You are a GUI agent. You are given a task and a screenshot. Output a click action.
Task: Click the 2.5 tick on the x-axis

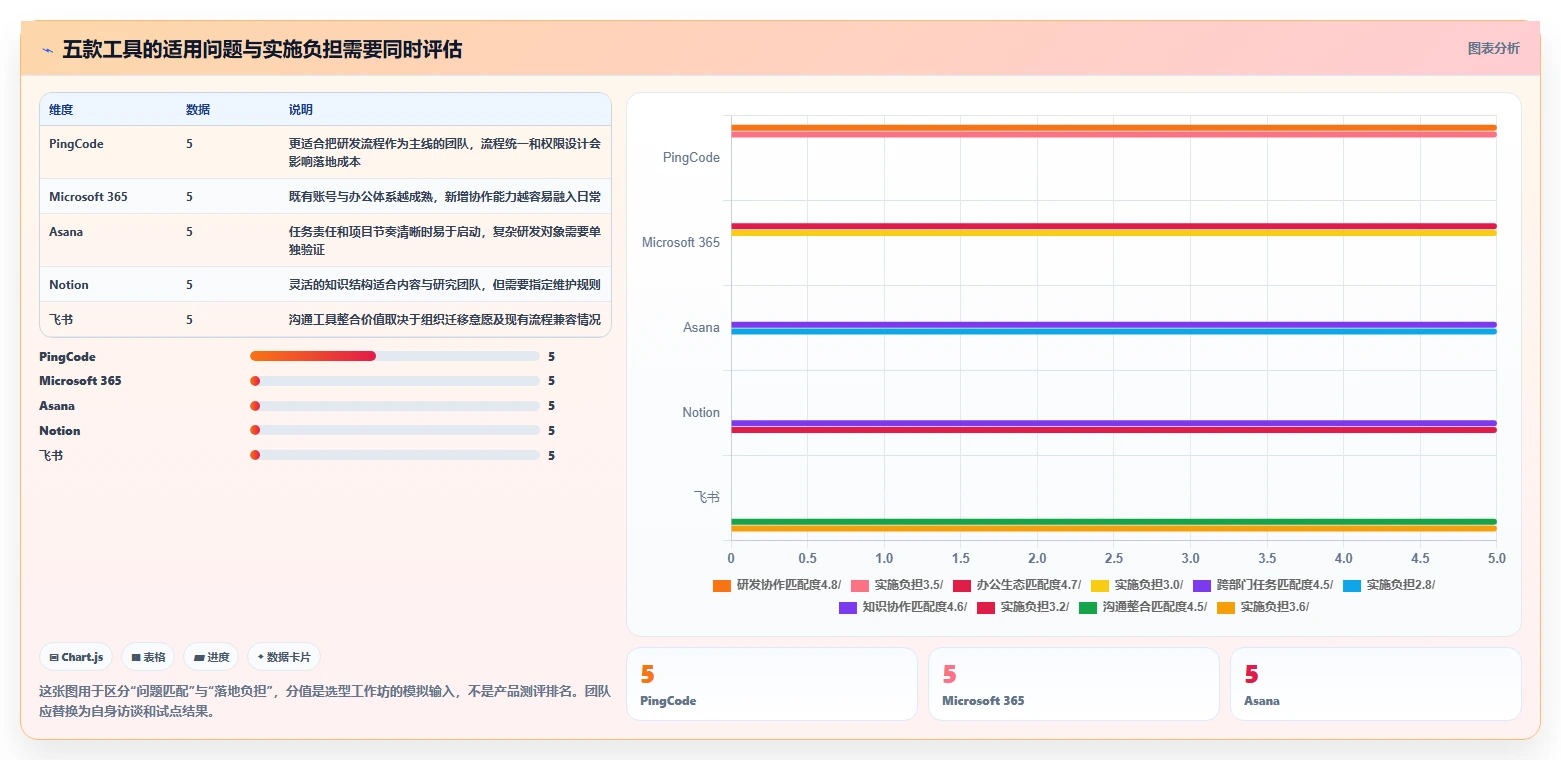pos(1114,558)
